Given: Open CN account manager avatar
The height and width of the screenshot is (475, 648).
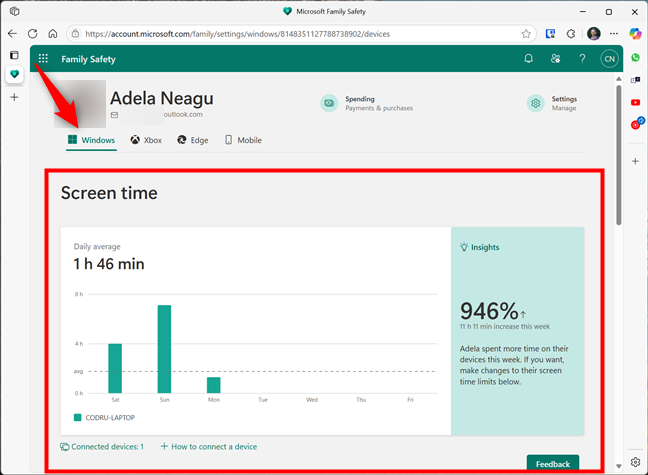Looking at the screenshot, I should (609, 59).
